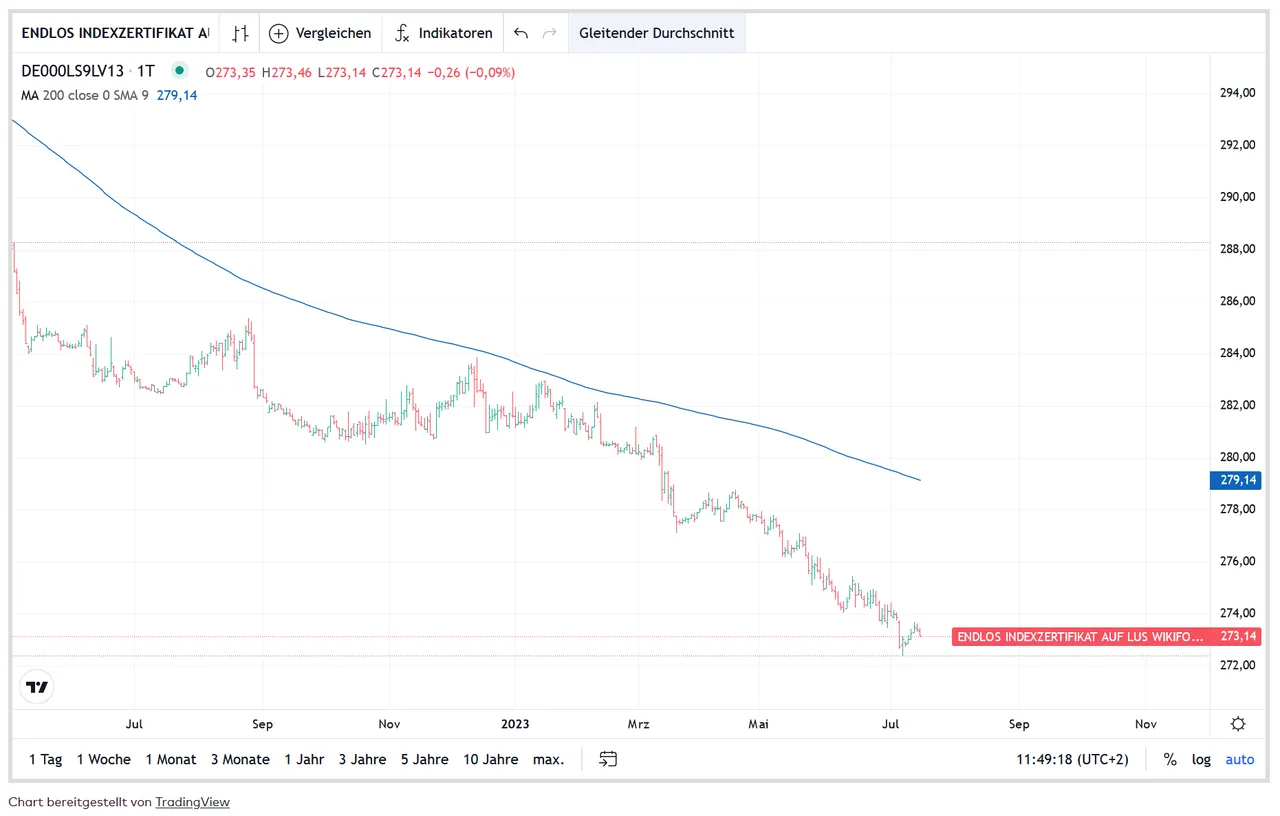
Task: Select the red ENDLOS INDEXZERTIFIKAT AUF LUS price tag
Action: coord(1080,636)
